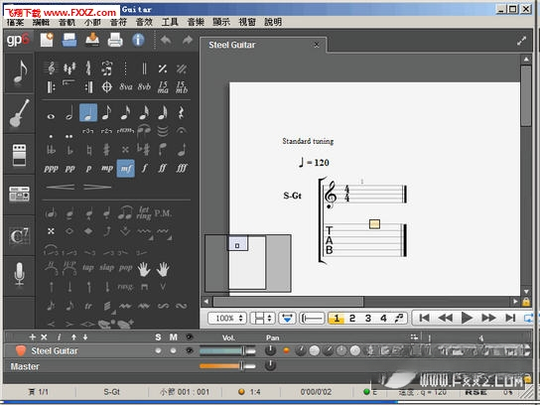This screenshot has height=405, width=540.
Task: Toggle let ring effect
Action: 144,213
